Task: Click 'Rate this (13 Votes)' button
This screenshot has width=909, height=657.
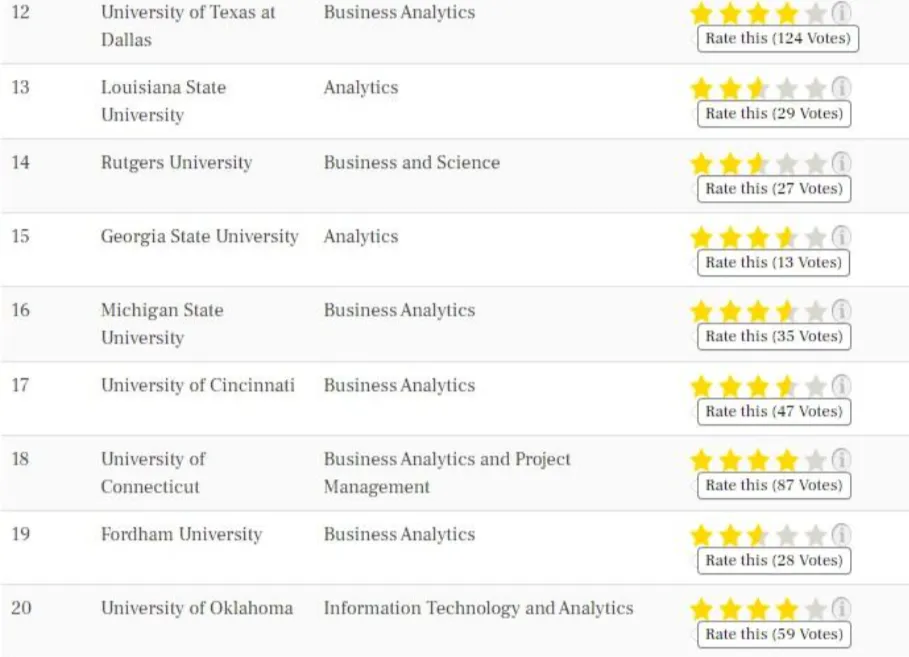Action: click(x=773, y=262)
